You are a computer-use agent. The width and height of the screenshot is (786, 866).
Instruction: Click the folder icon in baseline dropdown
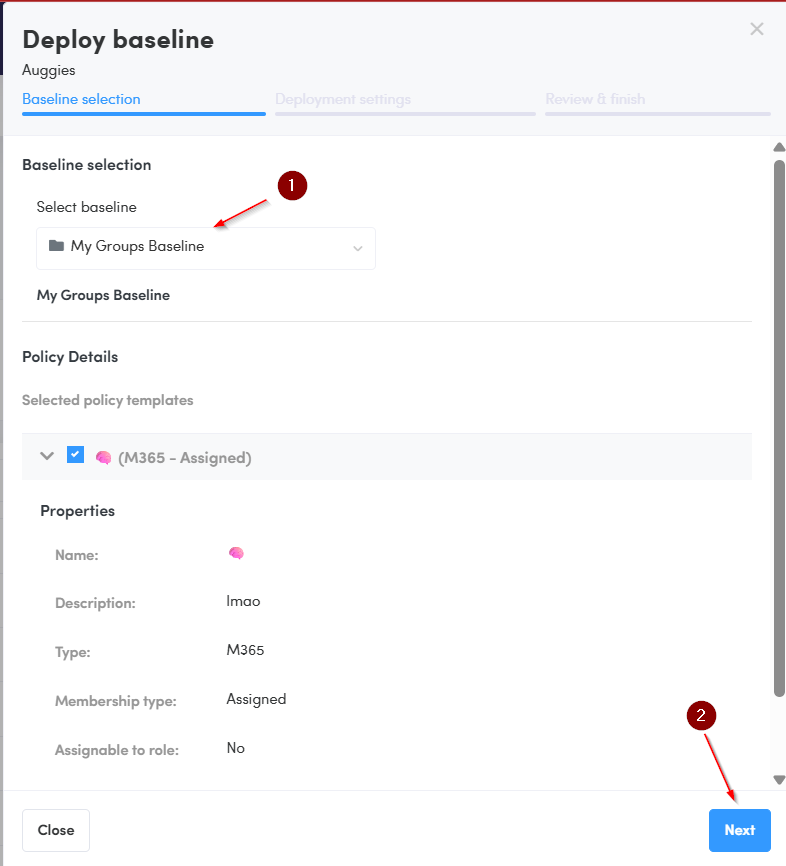coord(56,246)
